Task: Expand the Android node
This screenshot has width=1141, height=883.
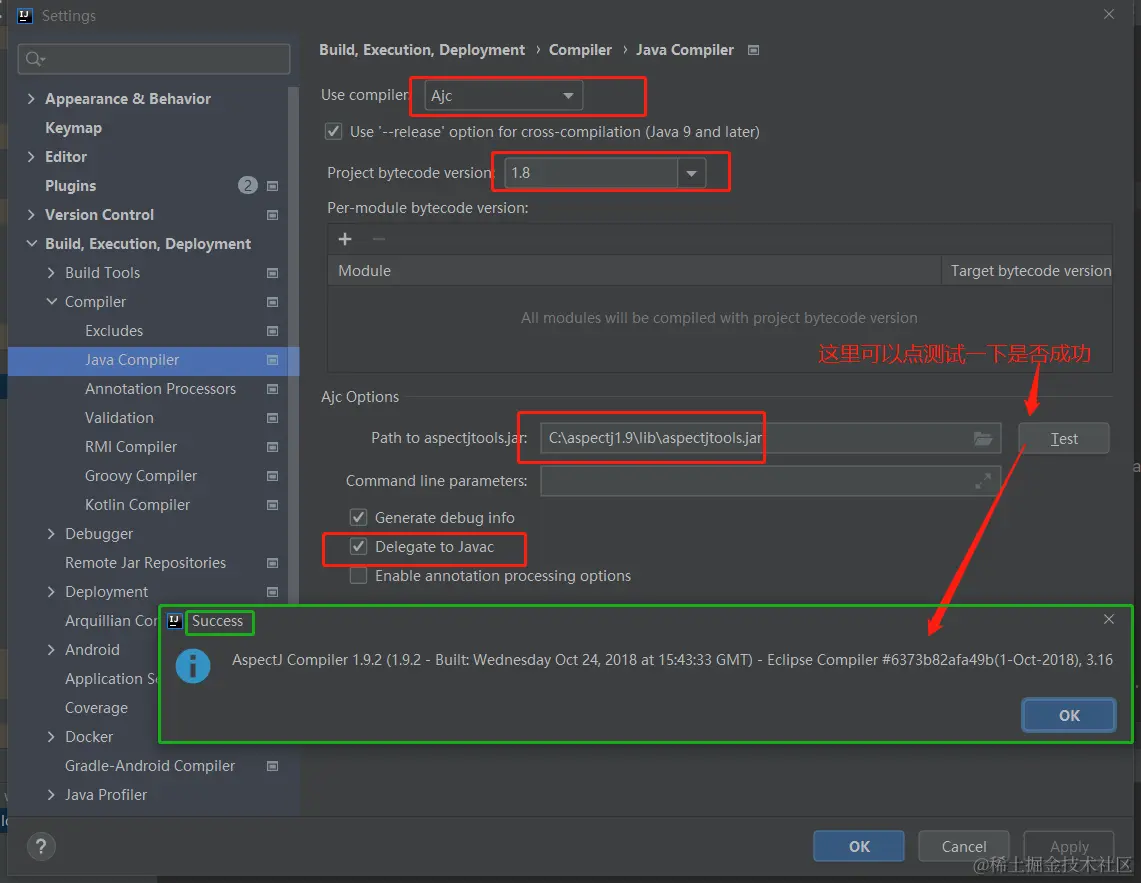Action: pos(51,649)
